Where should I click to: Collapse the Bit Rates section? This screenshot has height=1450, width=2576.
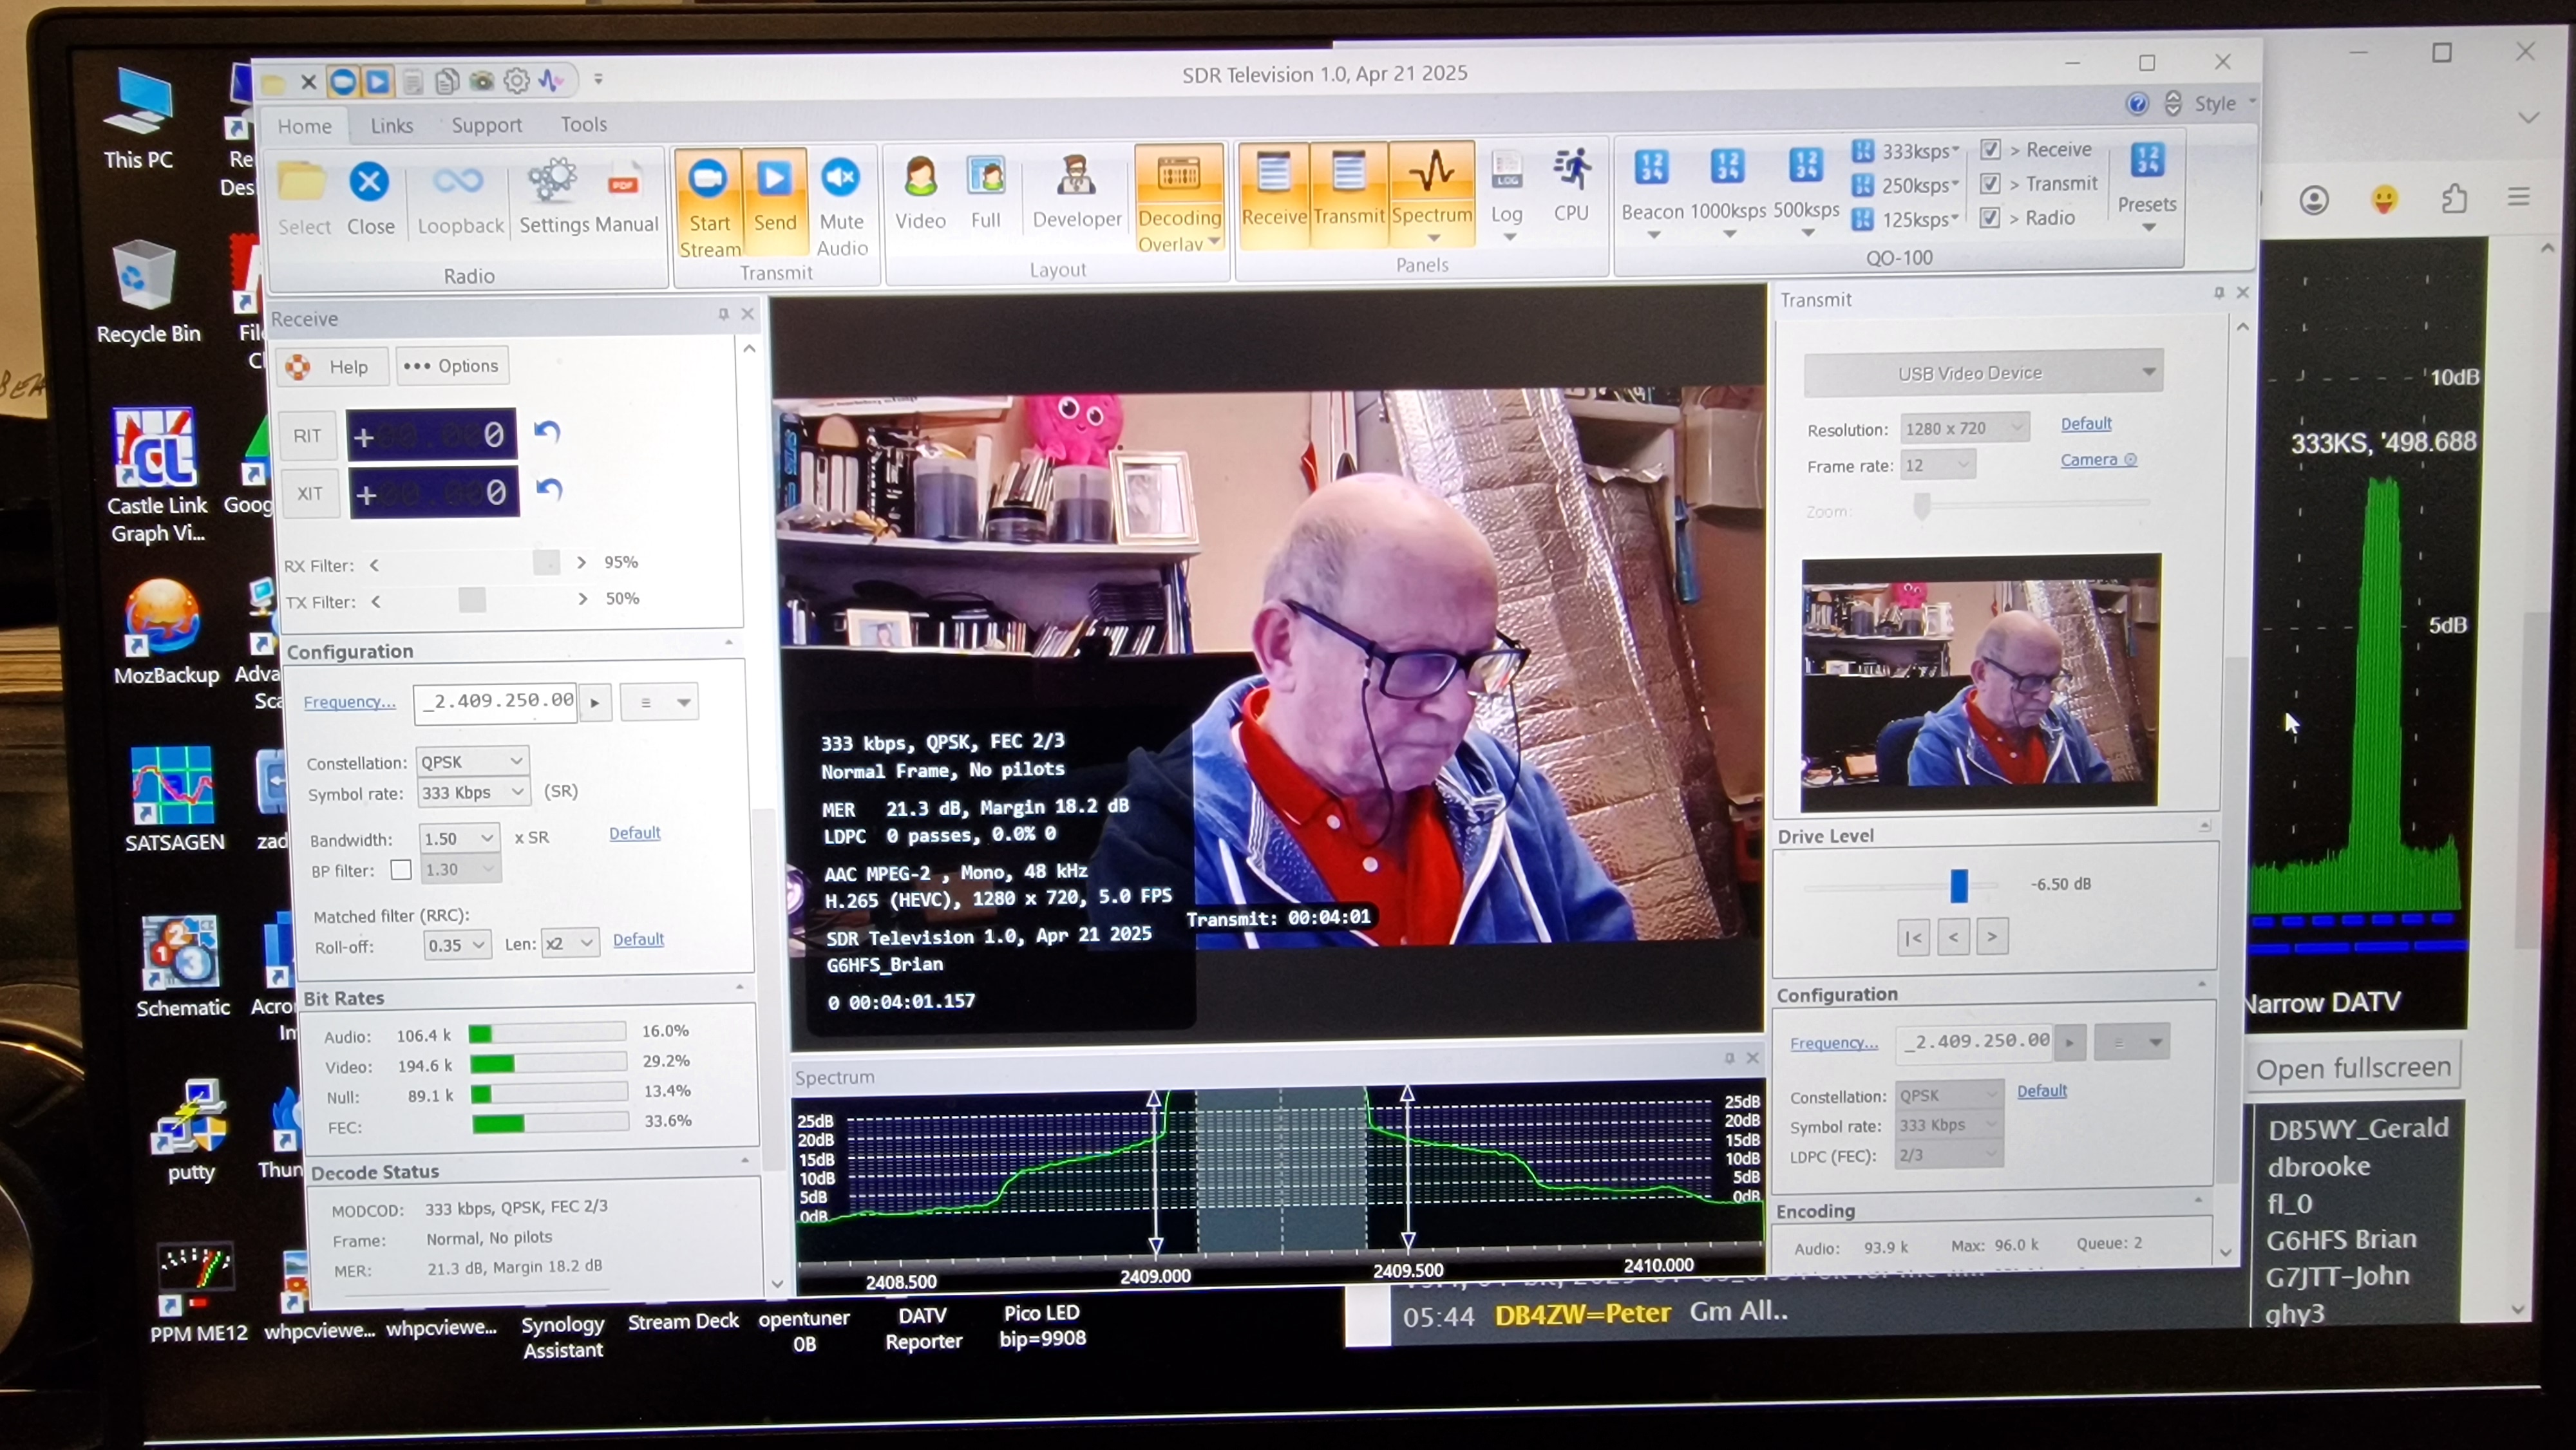[x=740, y=988]
